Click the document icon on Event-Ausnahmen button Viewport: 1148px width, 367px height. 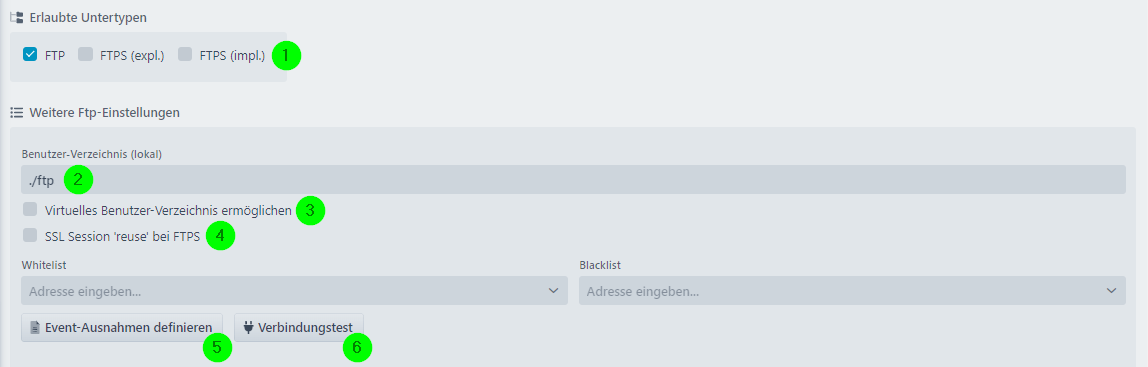pos(34,327)
